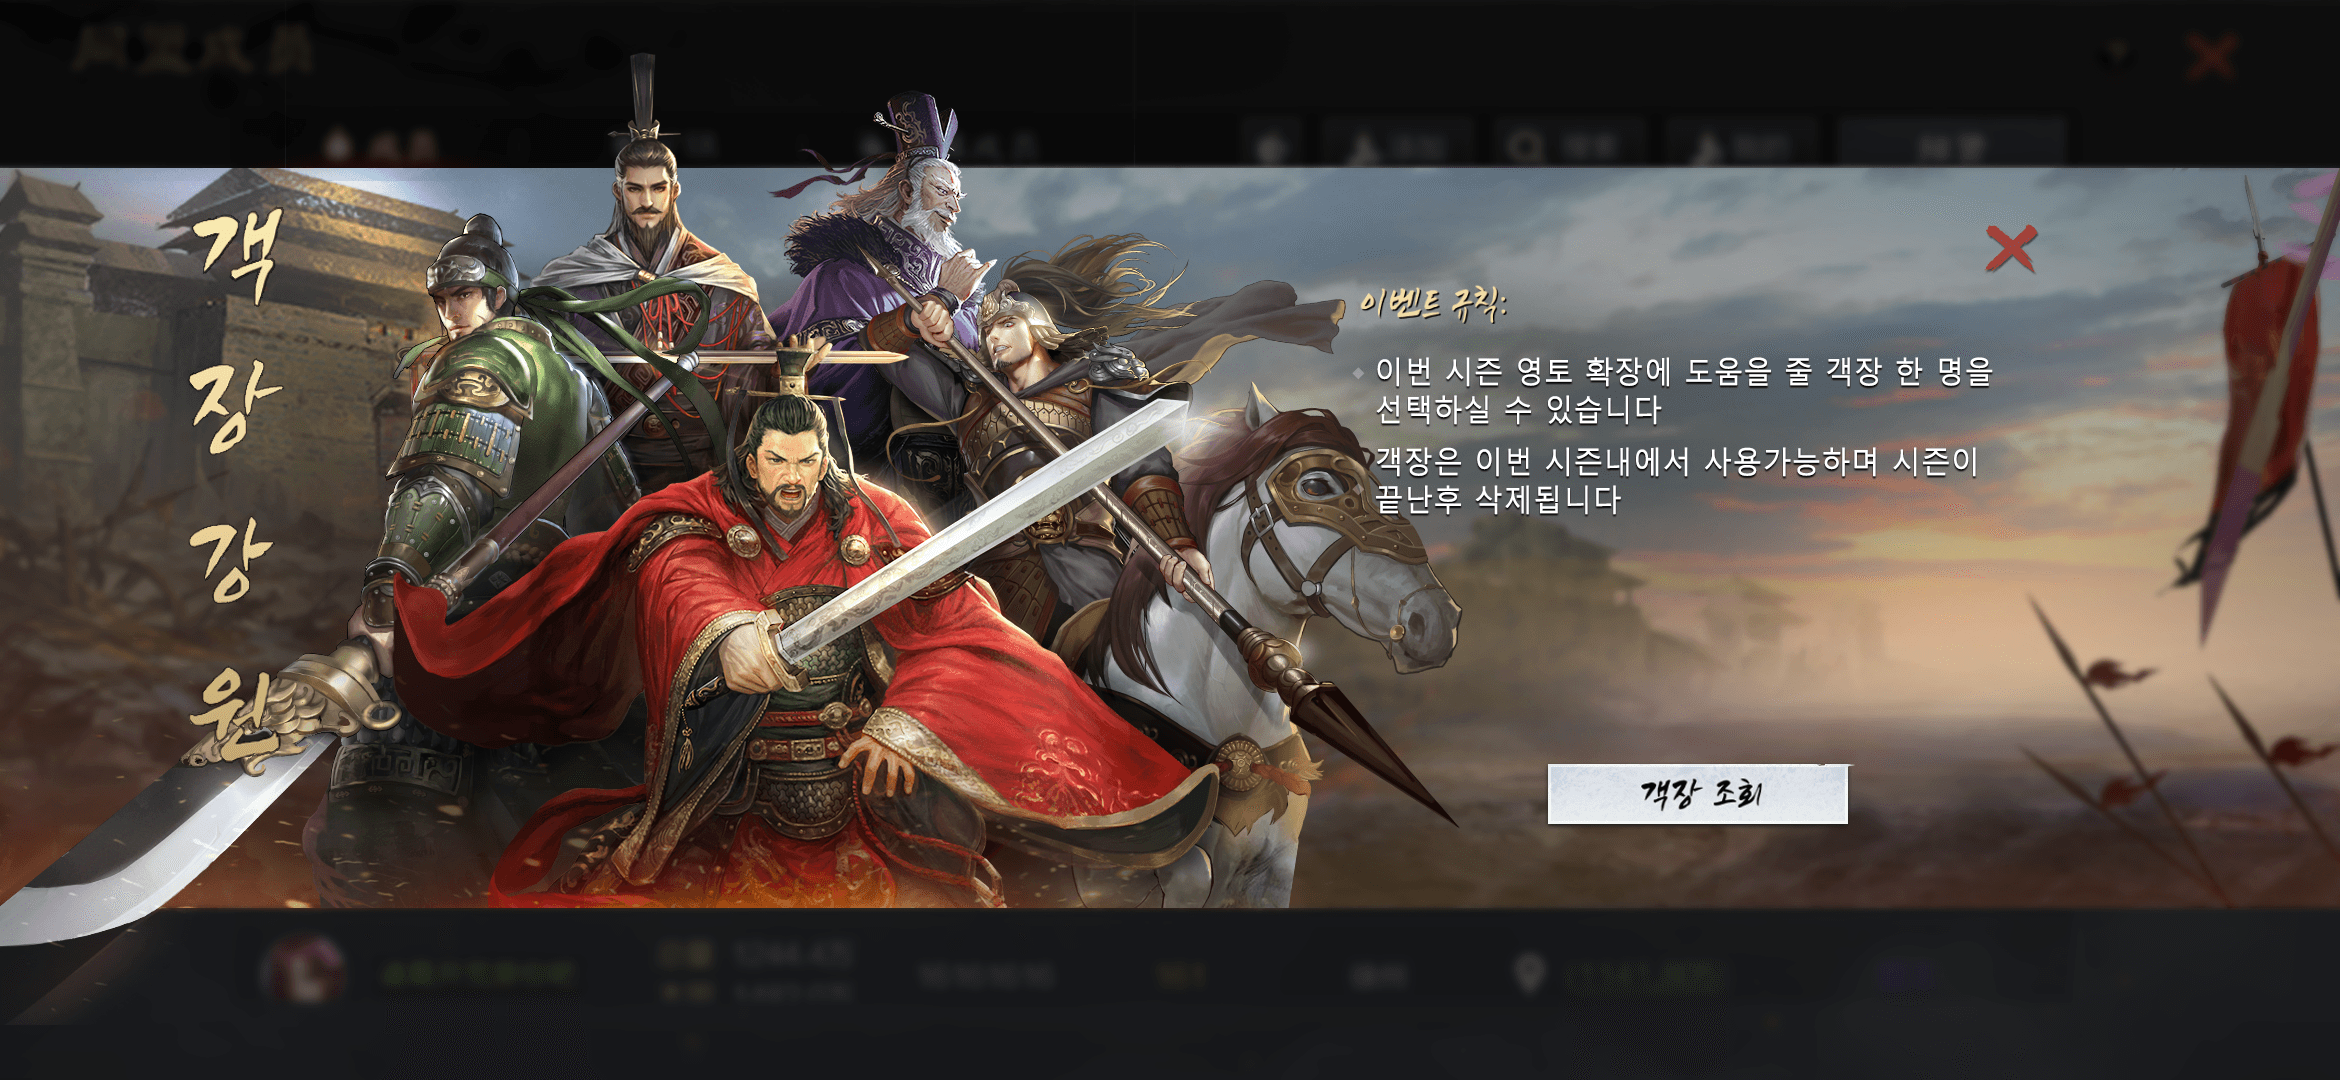Click the dimmed green player name beside the avatar
The image size is (2340, 1080).
point(478,973)
